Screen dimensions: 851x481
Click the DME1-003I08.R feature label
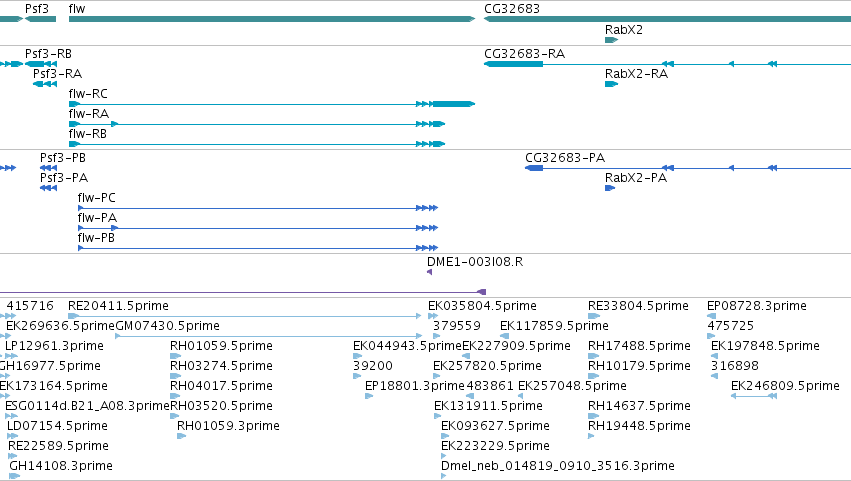click(475, 262)
